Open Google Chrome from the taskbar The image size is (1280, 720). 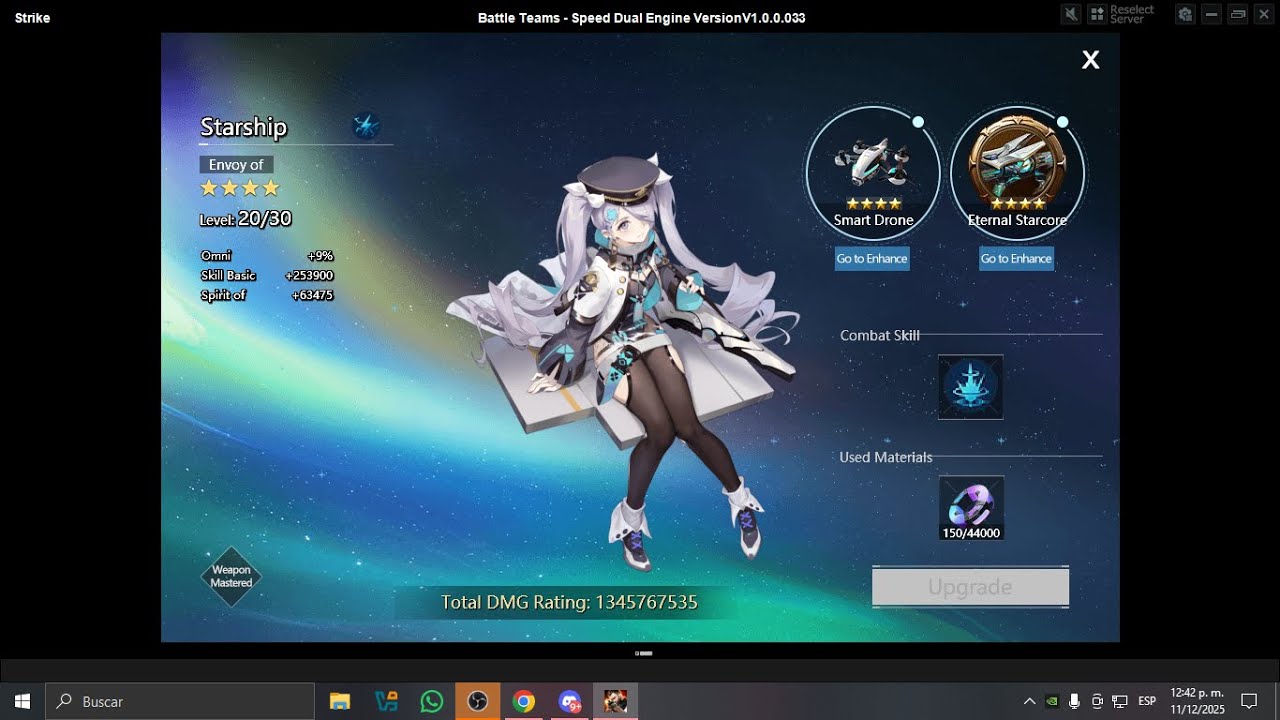[x=524, y=701]
